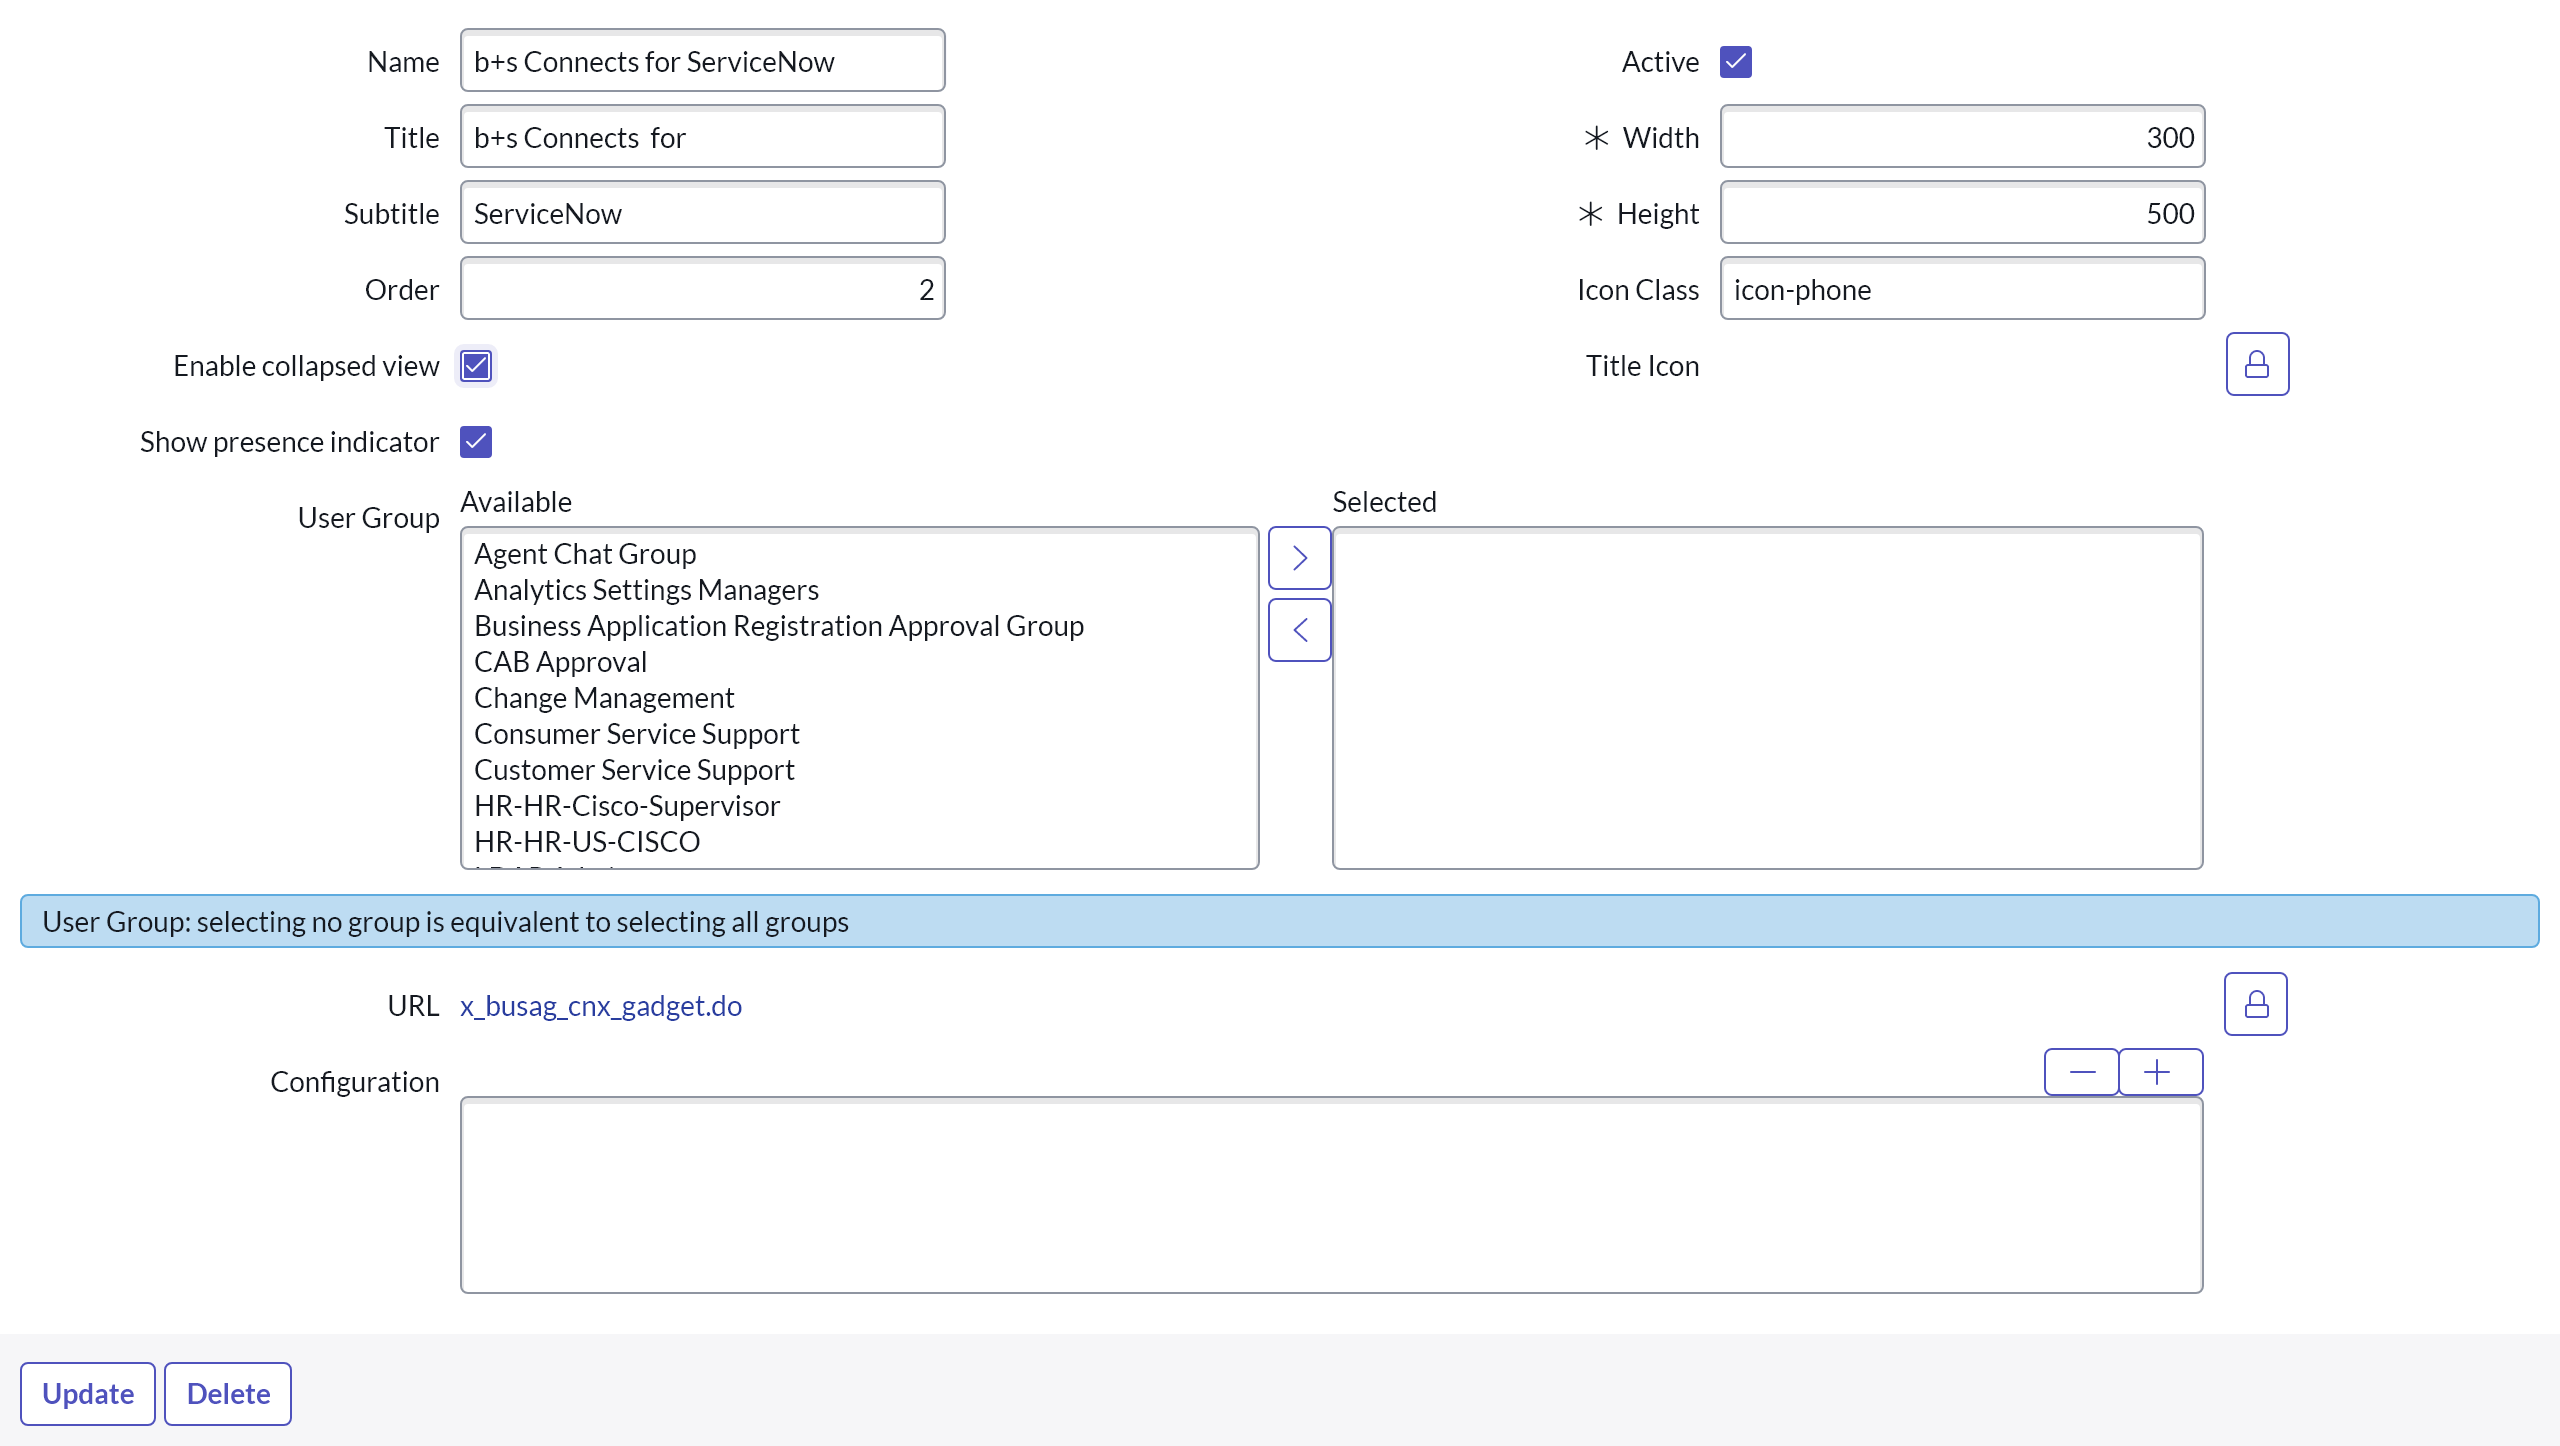Remove group with left arrow button
This screenshot has height=1446, width=2560.
[1299, 630]
